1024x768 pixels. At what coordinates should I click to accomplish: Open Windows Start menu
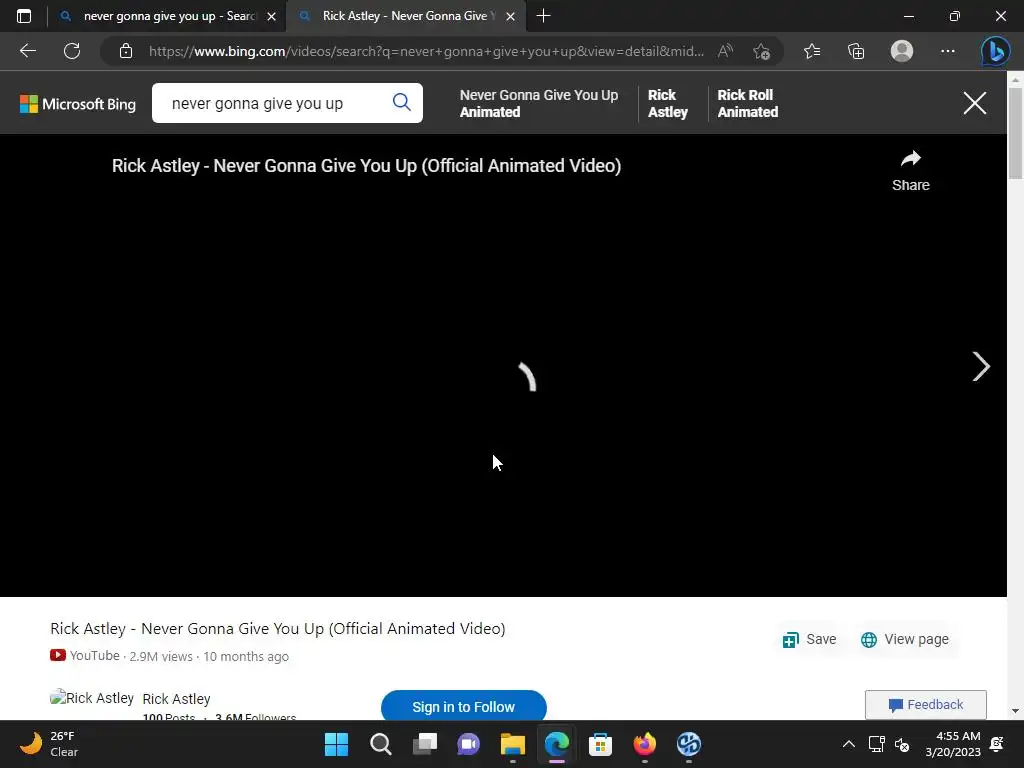pos(336,744)
